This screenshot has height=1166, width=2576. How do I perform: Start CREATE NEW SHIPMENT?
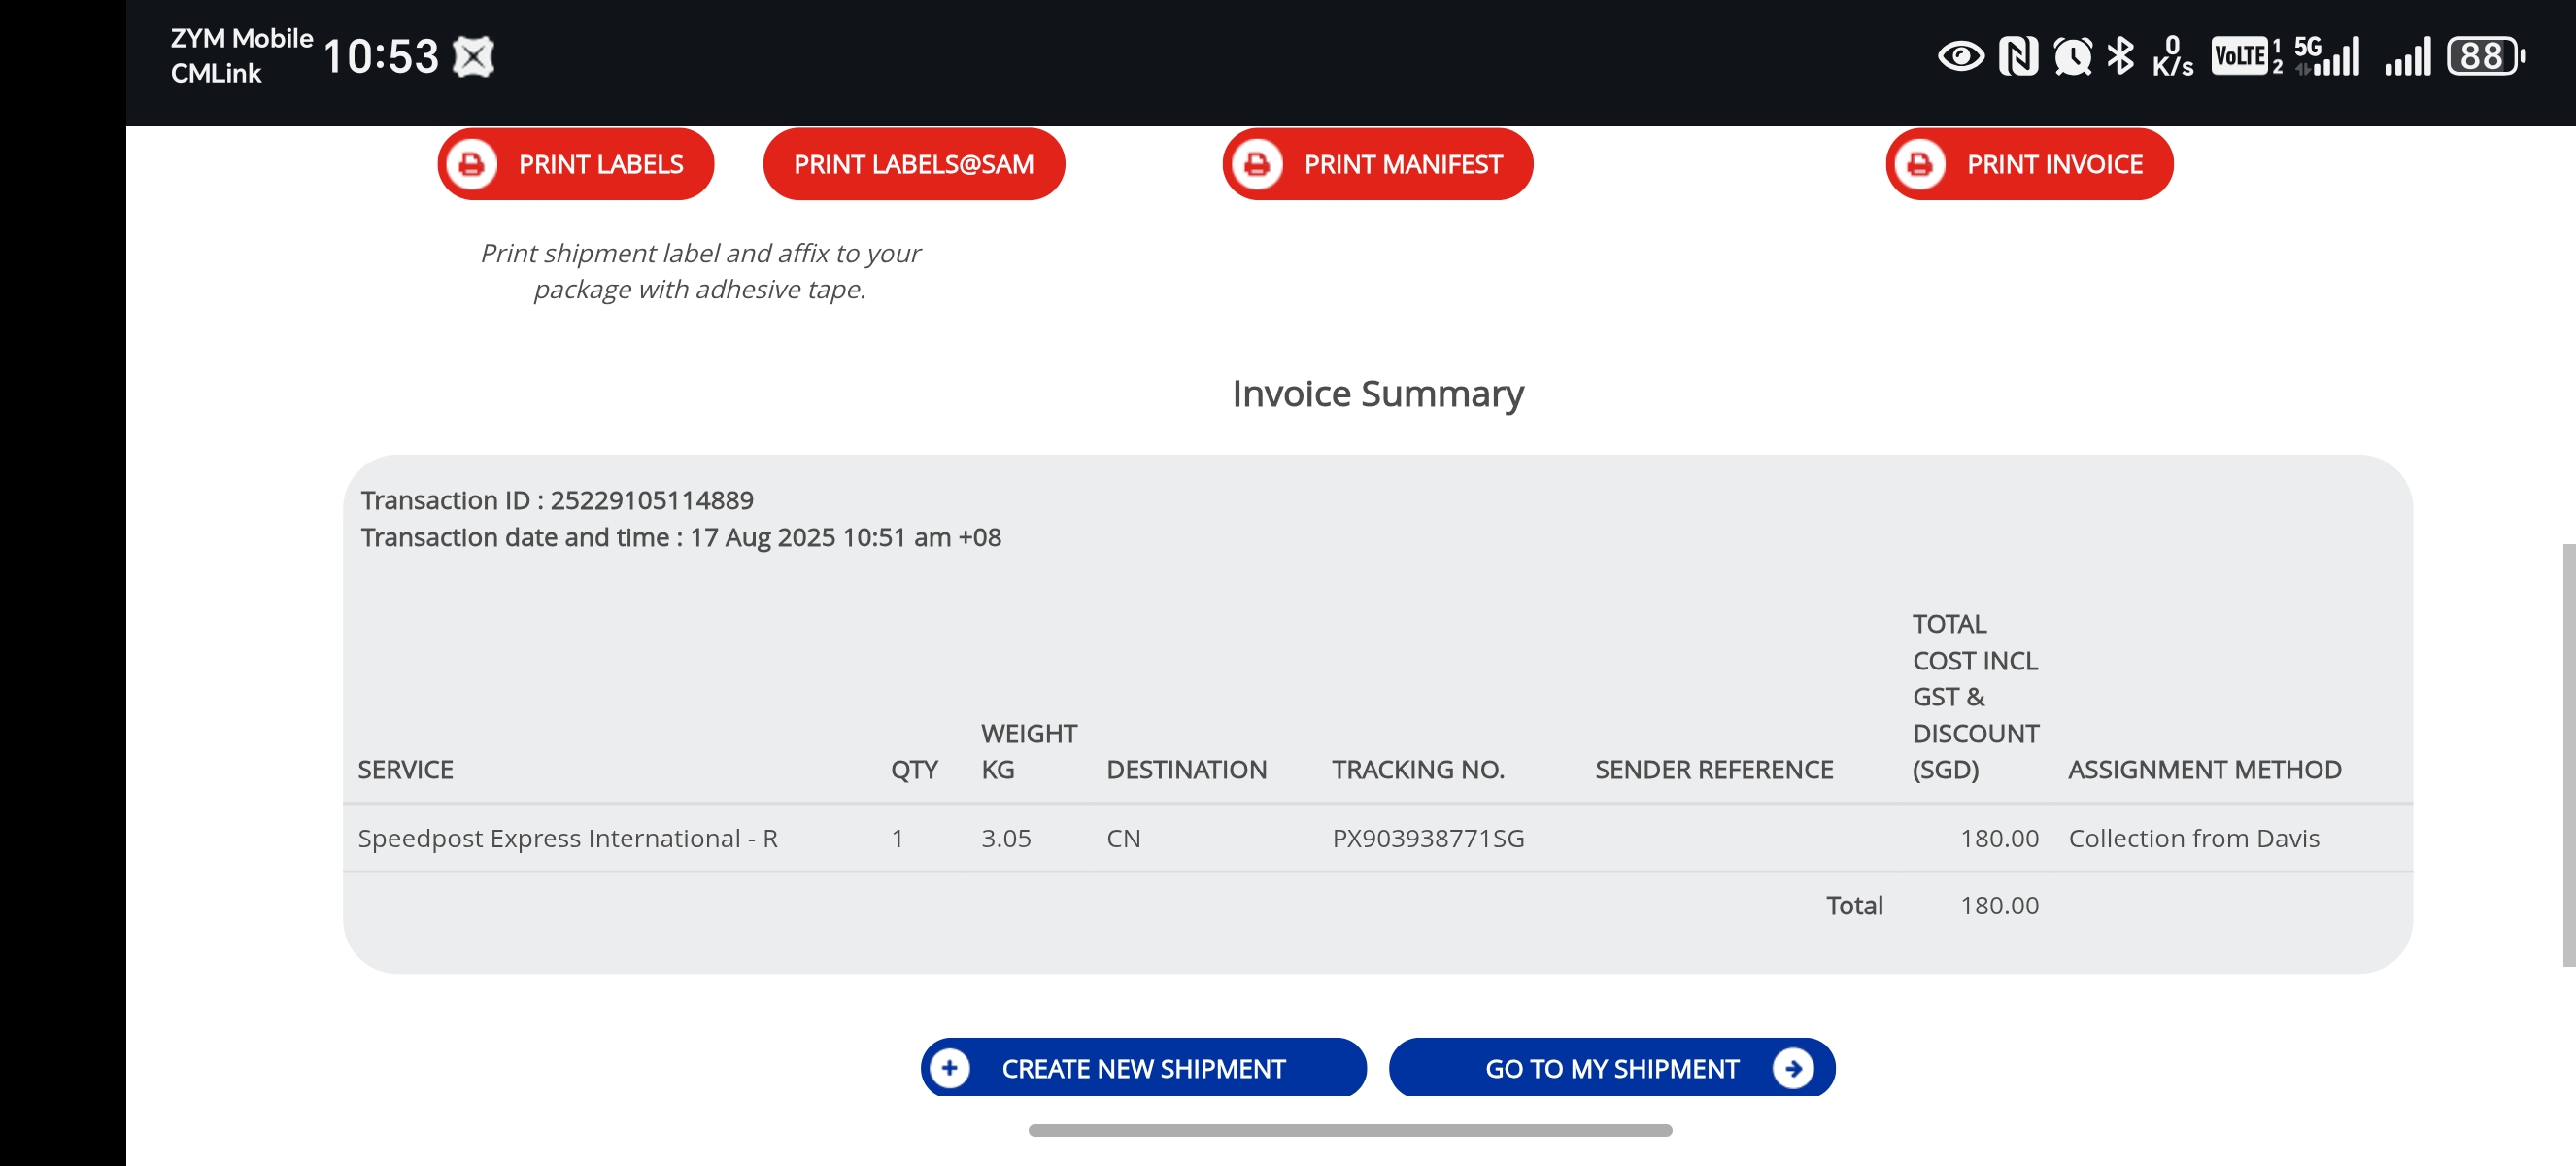coord(1143,1068)
